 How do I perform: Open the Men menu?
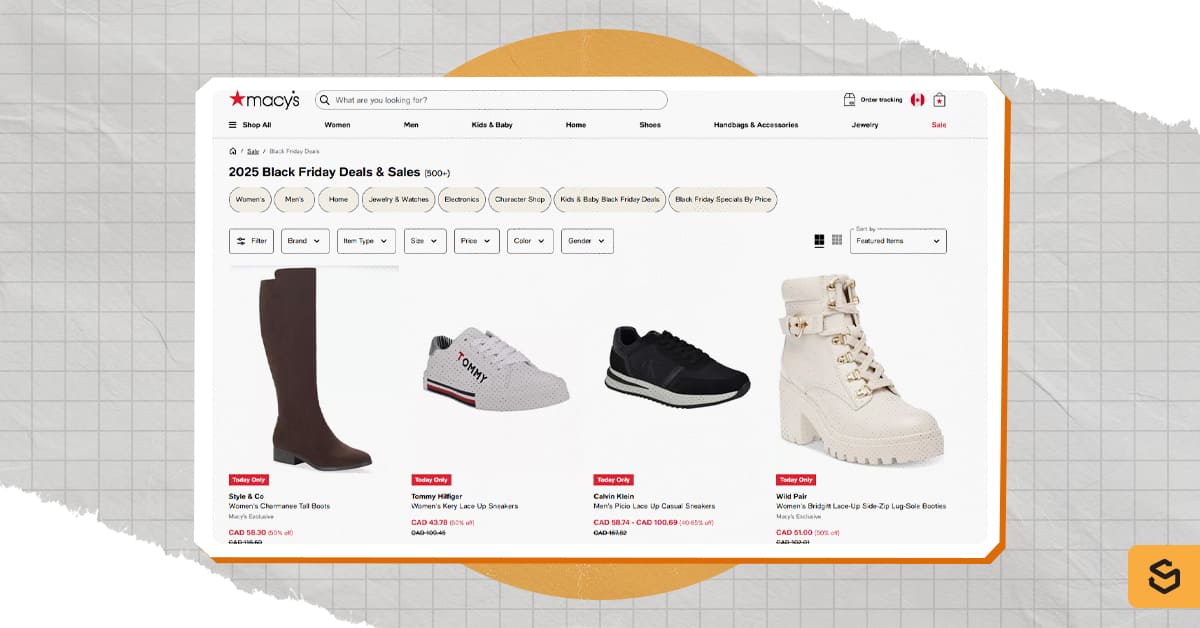pos(411,125)
